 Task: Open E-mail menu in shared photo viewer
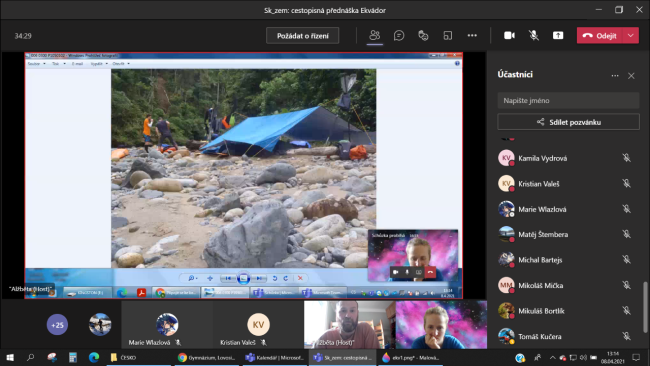[x=77, y=64]
